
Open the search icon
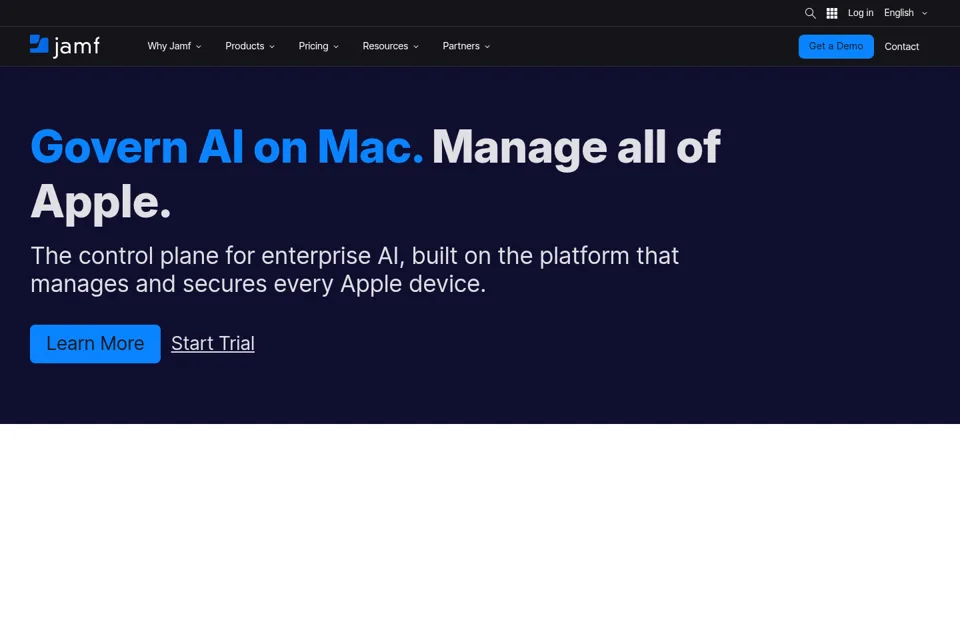810,13
